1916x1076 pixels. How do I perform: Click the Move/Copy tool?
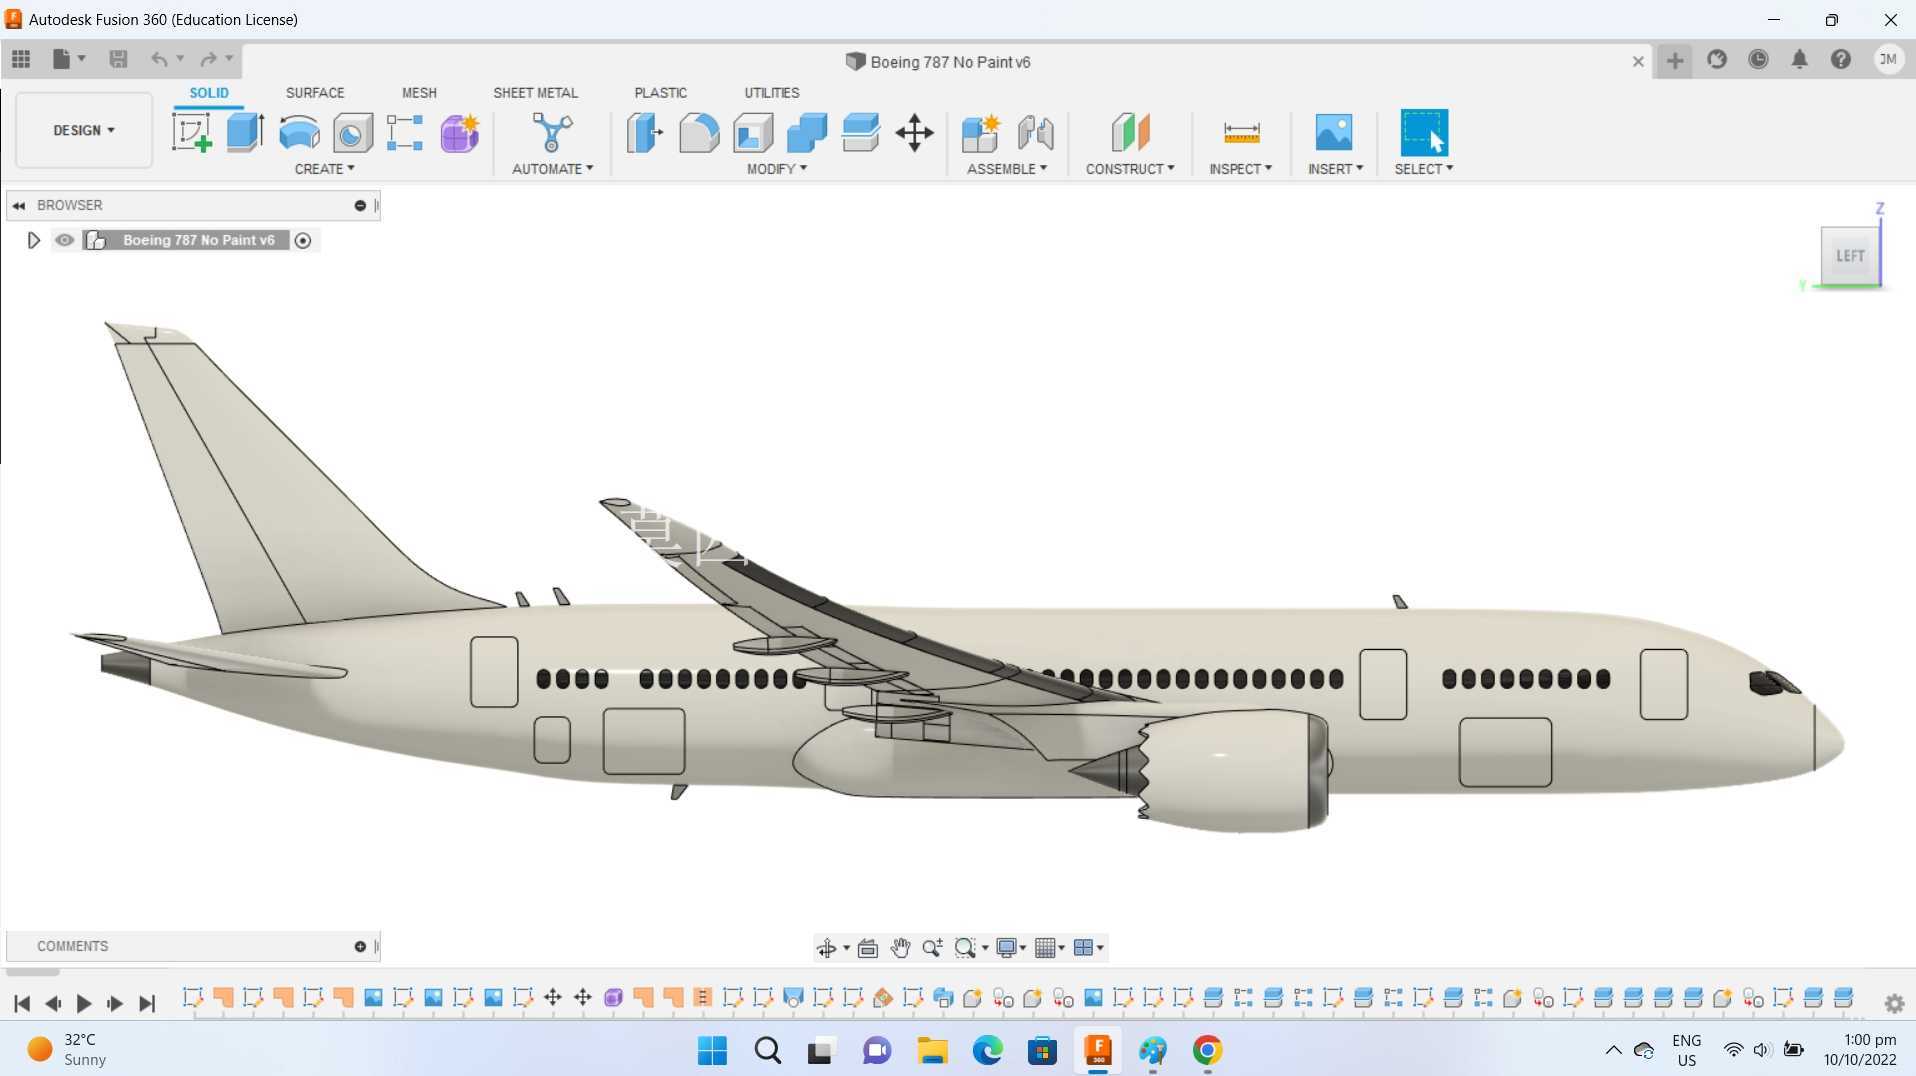pos(914,132)
